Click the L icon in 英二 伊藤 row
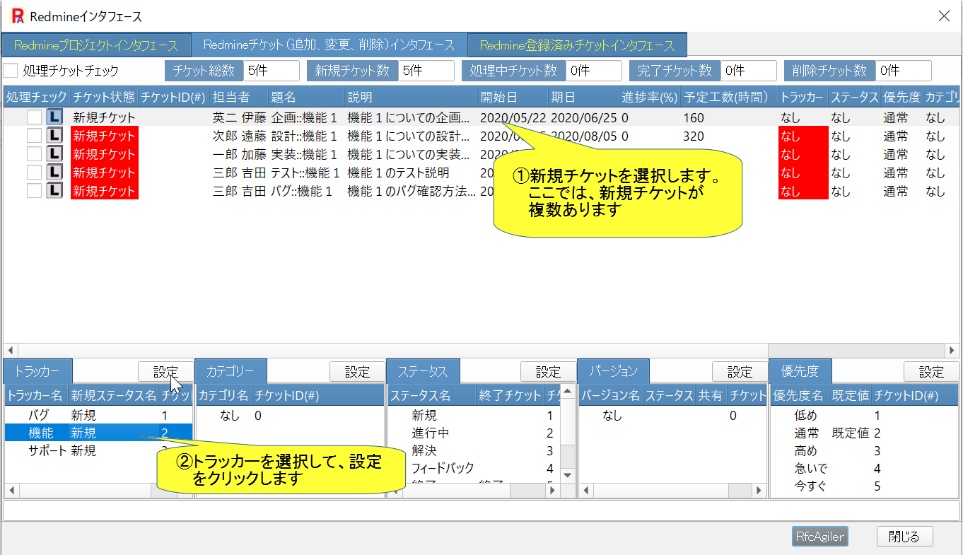This screenshot has width=963, height=555. point(55,117)
